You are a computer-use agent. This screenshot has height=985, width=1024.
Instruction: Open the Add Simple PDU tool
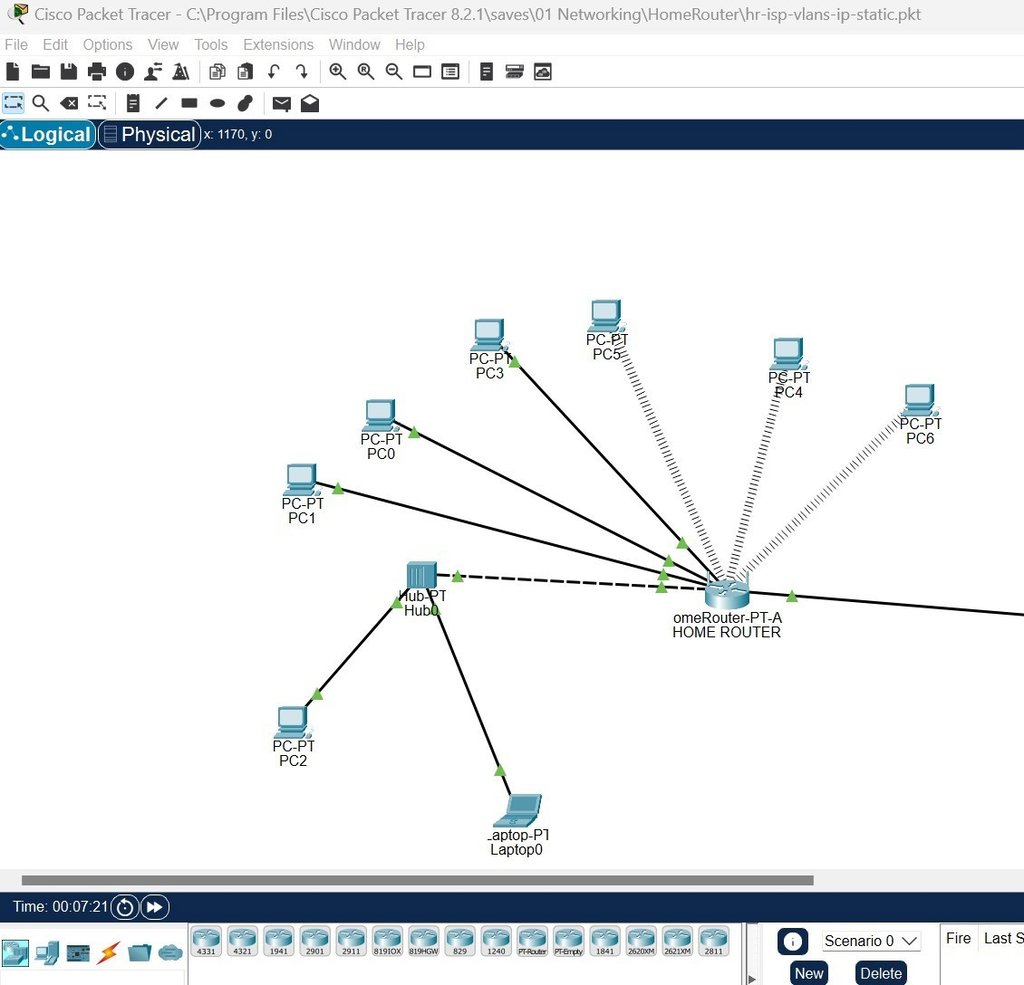[x=281, y=103]
